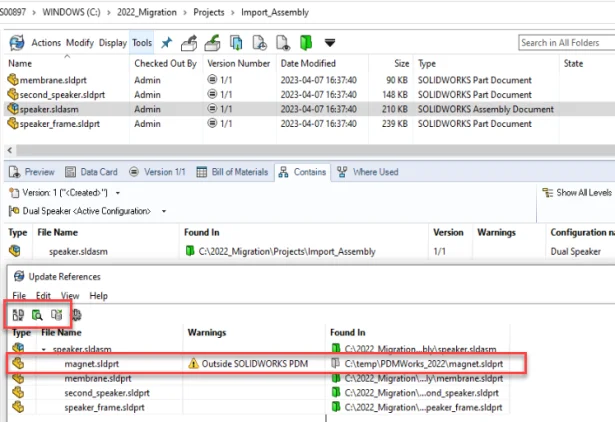Expand the Show All Levels dropdown
615x422 pixels.
tap(609, 192)
